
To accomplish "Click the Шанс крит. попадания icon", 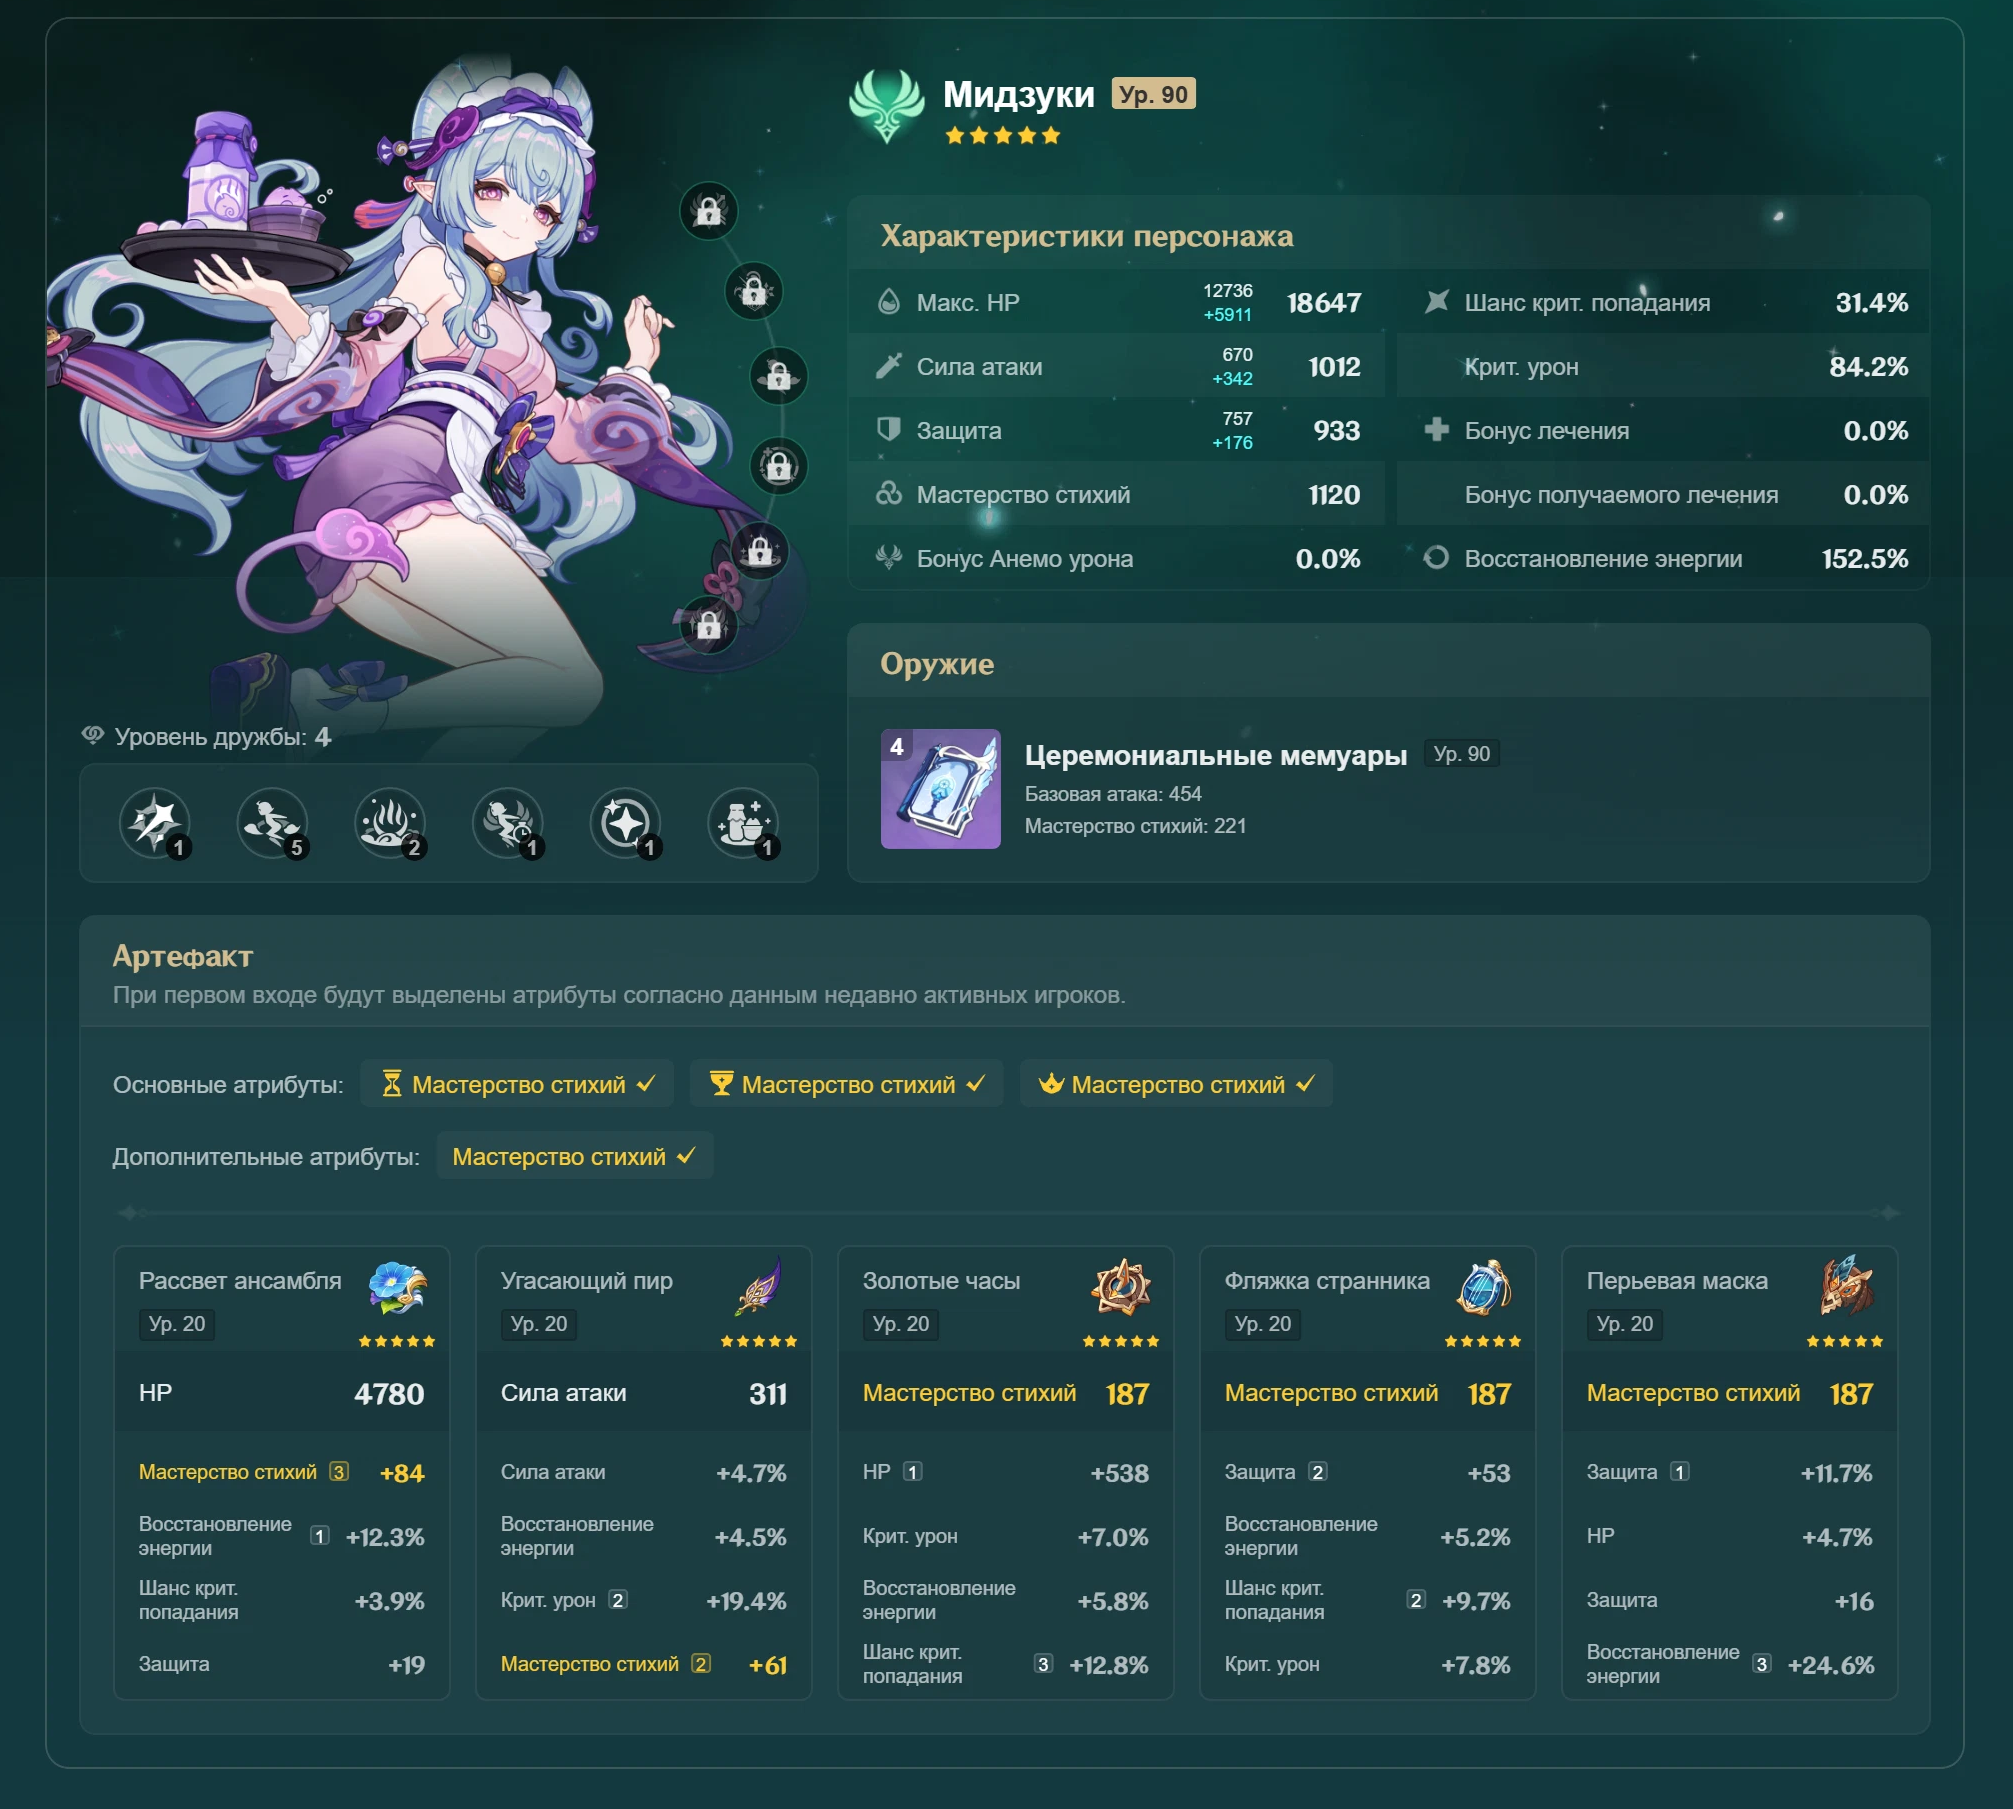I will click(x=1436, y=302).
